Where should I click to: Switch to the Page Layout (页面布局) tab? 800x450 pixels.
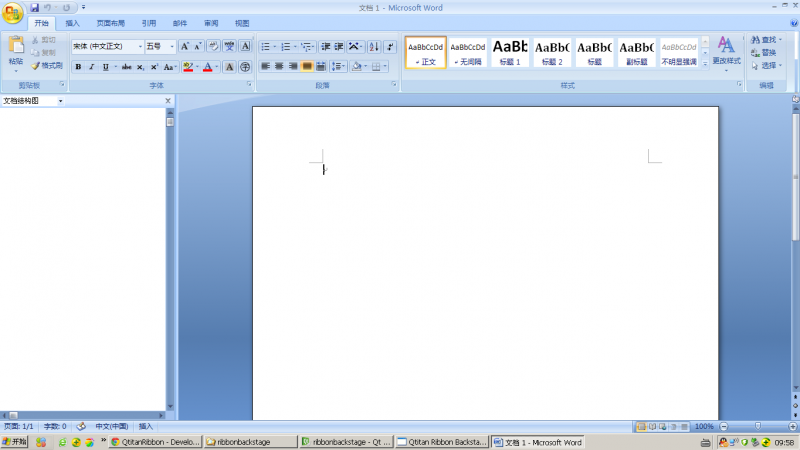pos(110,23)
